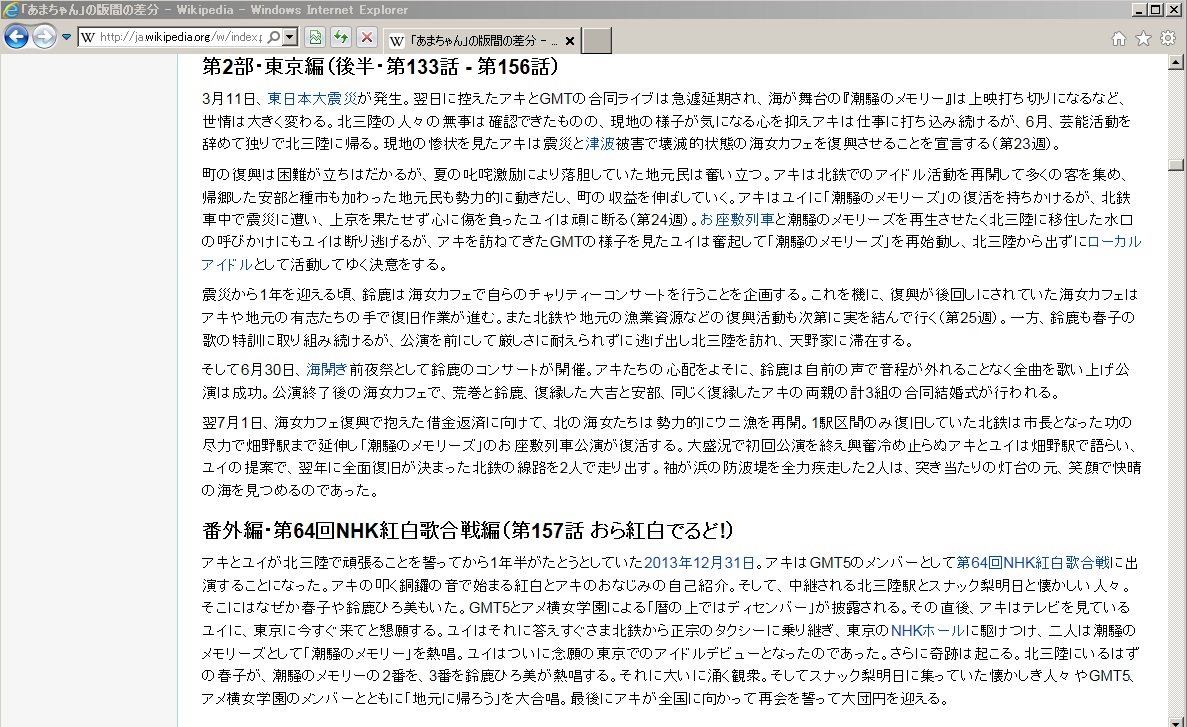
Task: Open the お座敷列車 link
Action: 737,220
